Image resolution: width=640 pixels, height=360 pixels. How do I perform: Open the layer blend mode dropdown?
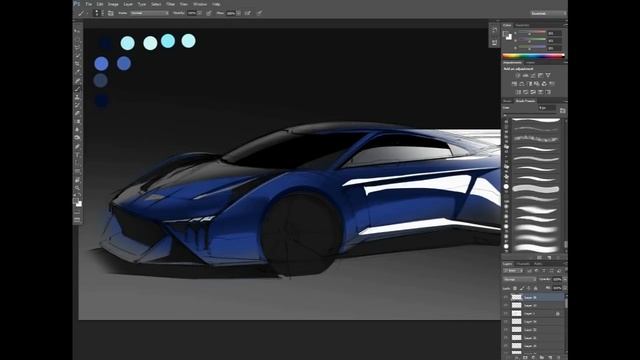pos(519,279)
